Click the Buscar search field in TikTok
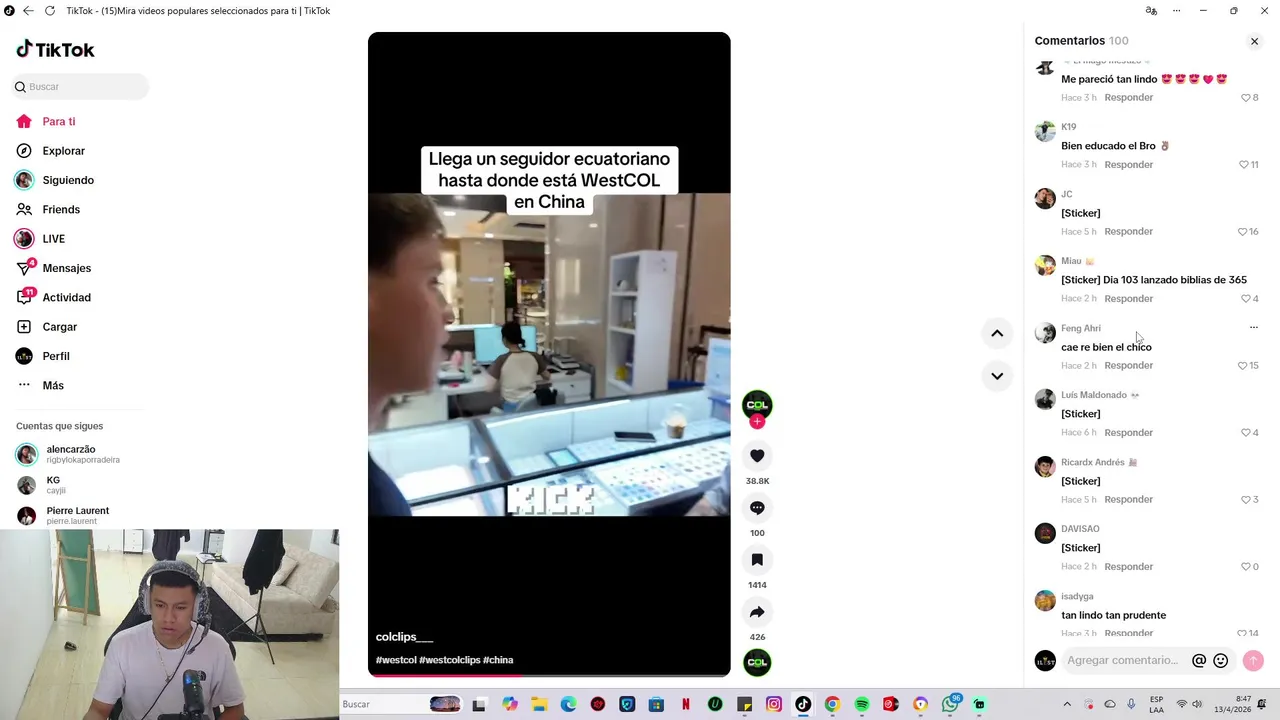 point(81,87)
